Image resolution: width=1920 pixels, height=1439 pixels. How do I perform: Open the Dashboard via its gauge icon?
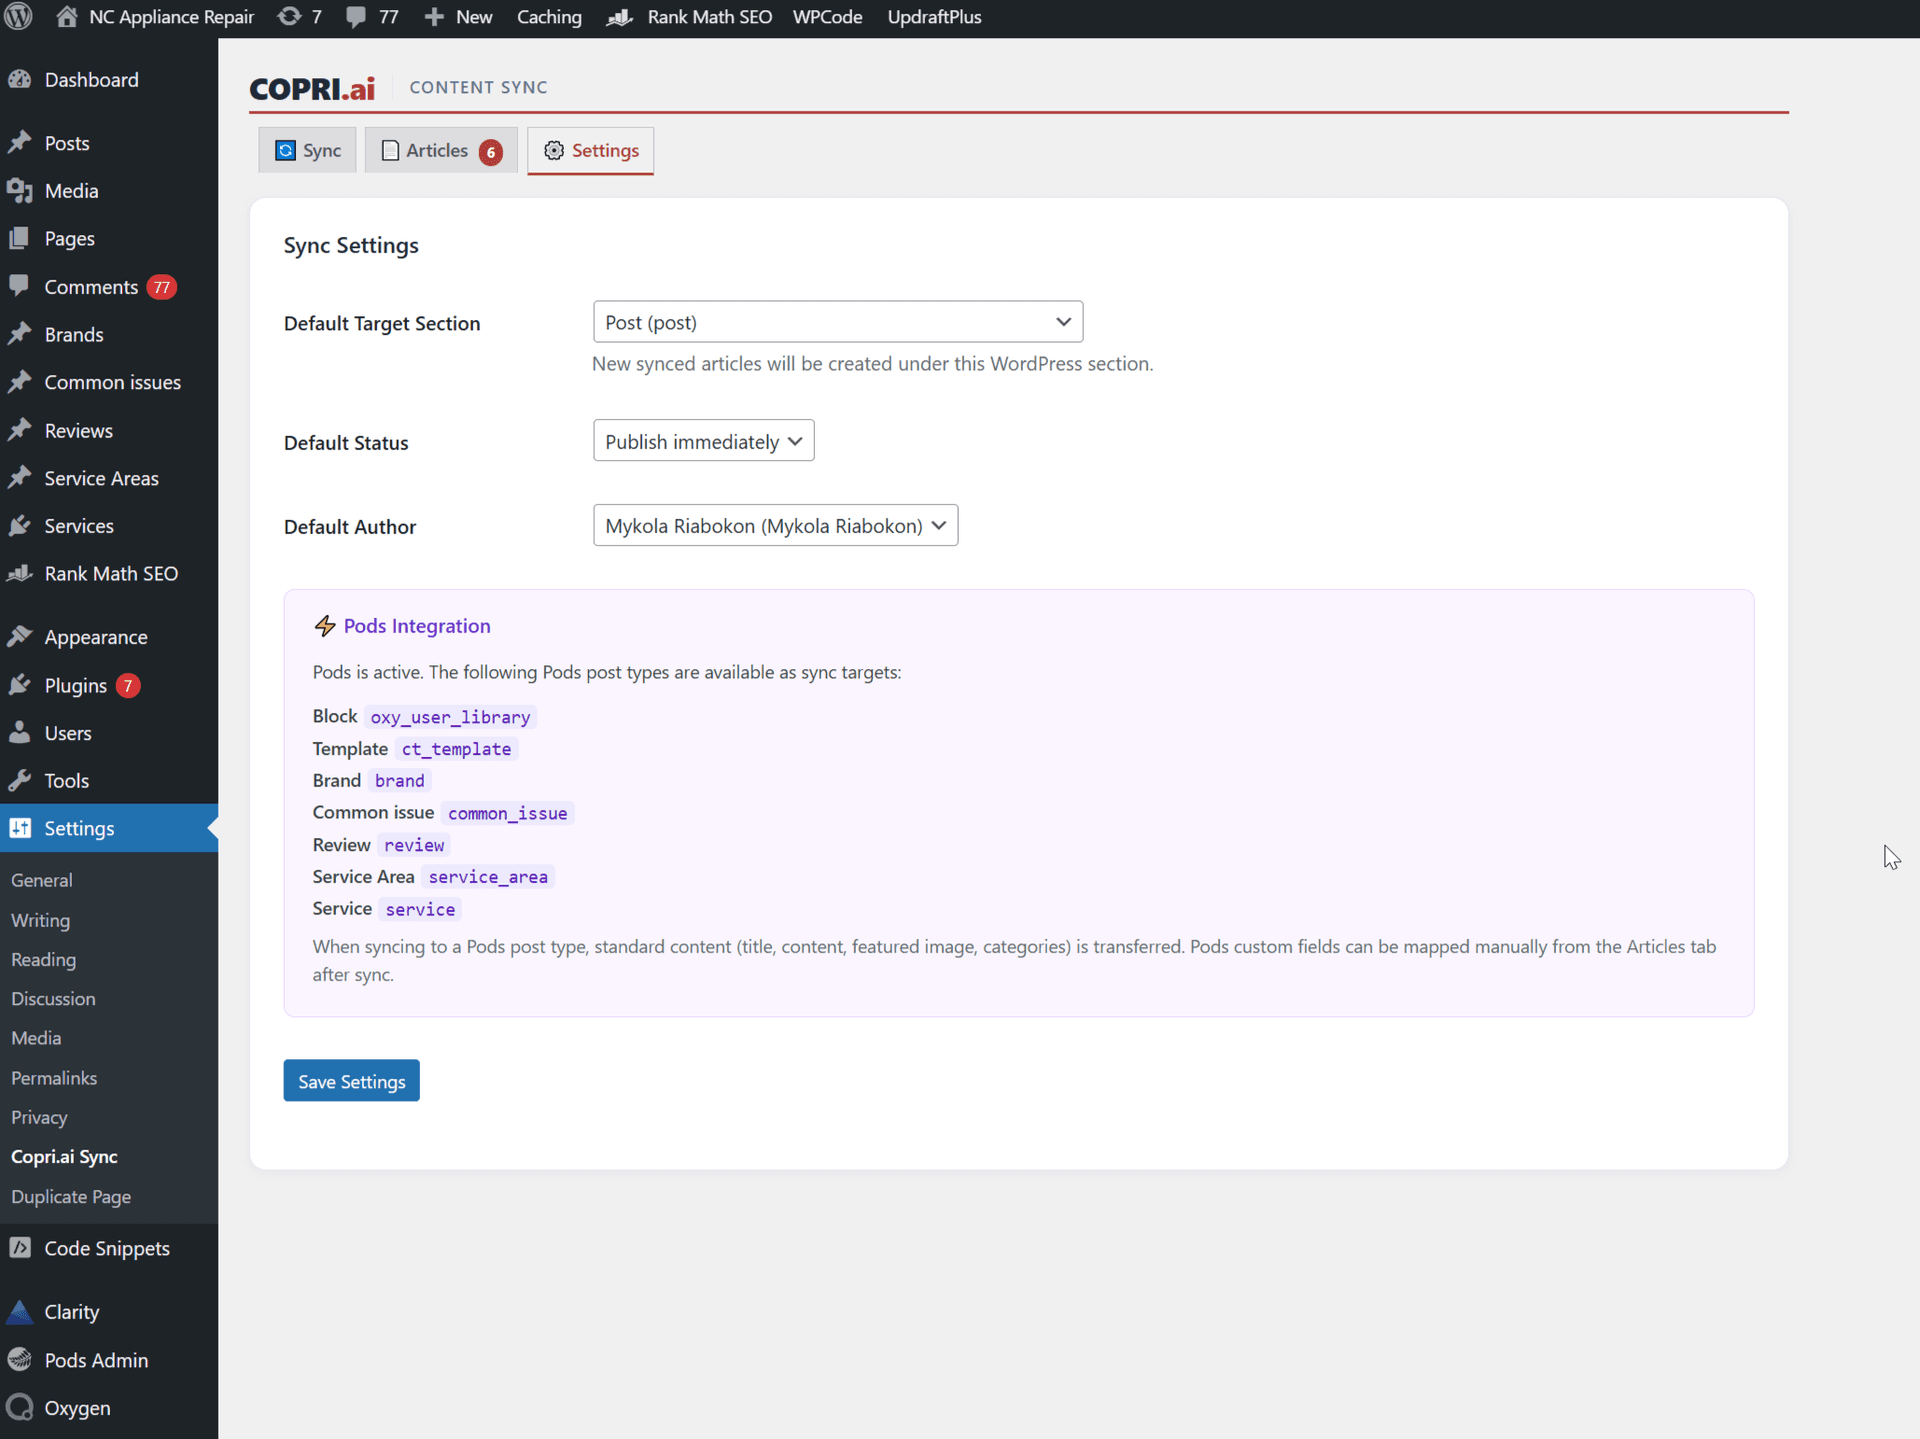click(21, 79)
